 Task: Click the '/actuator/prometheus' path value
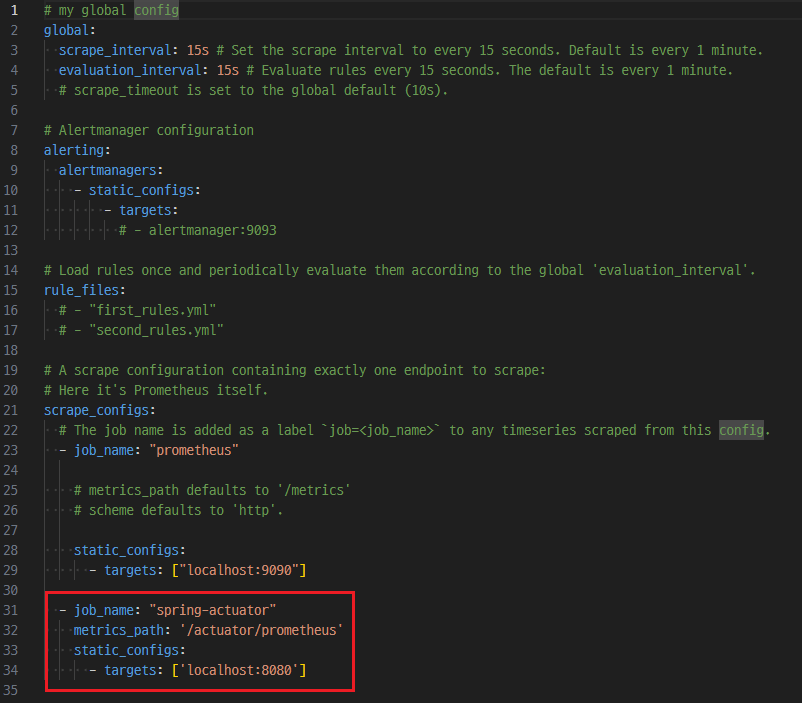click(261, 630)
